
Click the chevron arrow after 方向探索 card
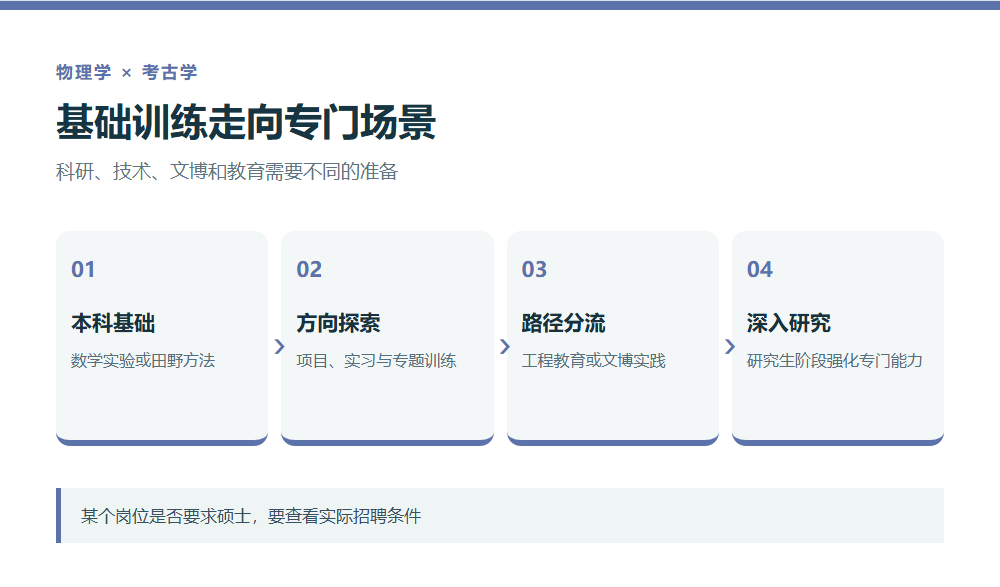click(x=504, y=346)
